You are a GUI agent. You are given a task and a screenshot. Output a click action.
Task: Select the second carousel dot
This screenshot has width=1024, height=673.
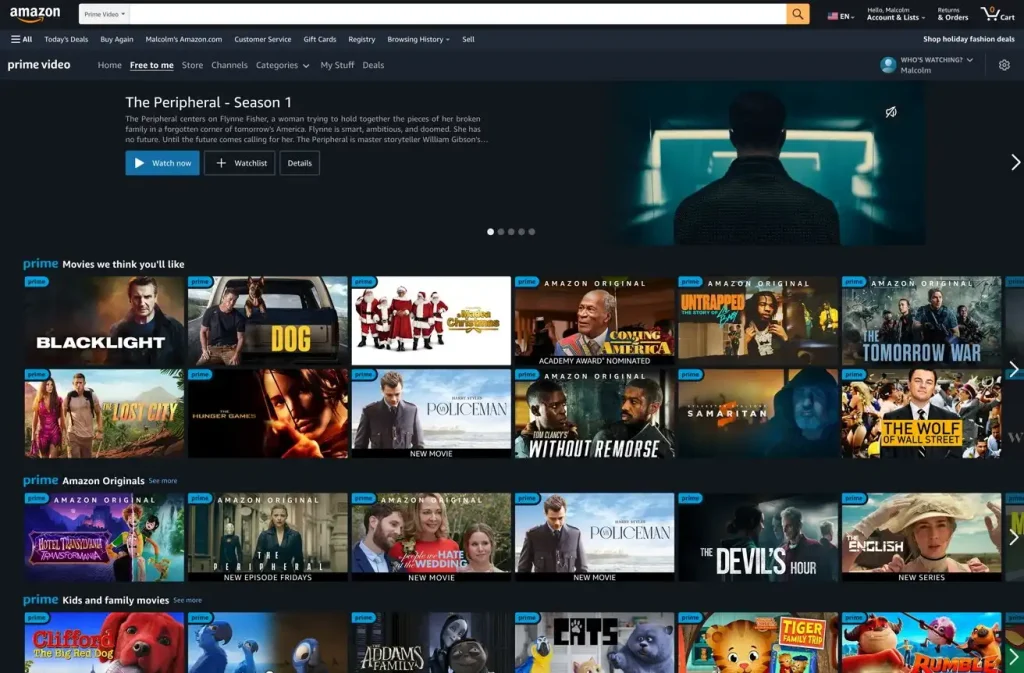coord(501,232)
